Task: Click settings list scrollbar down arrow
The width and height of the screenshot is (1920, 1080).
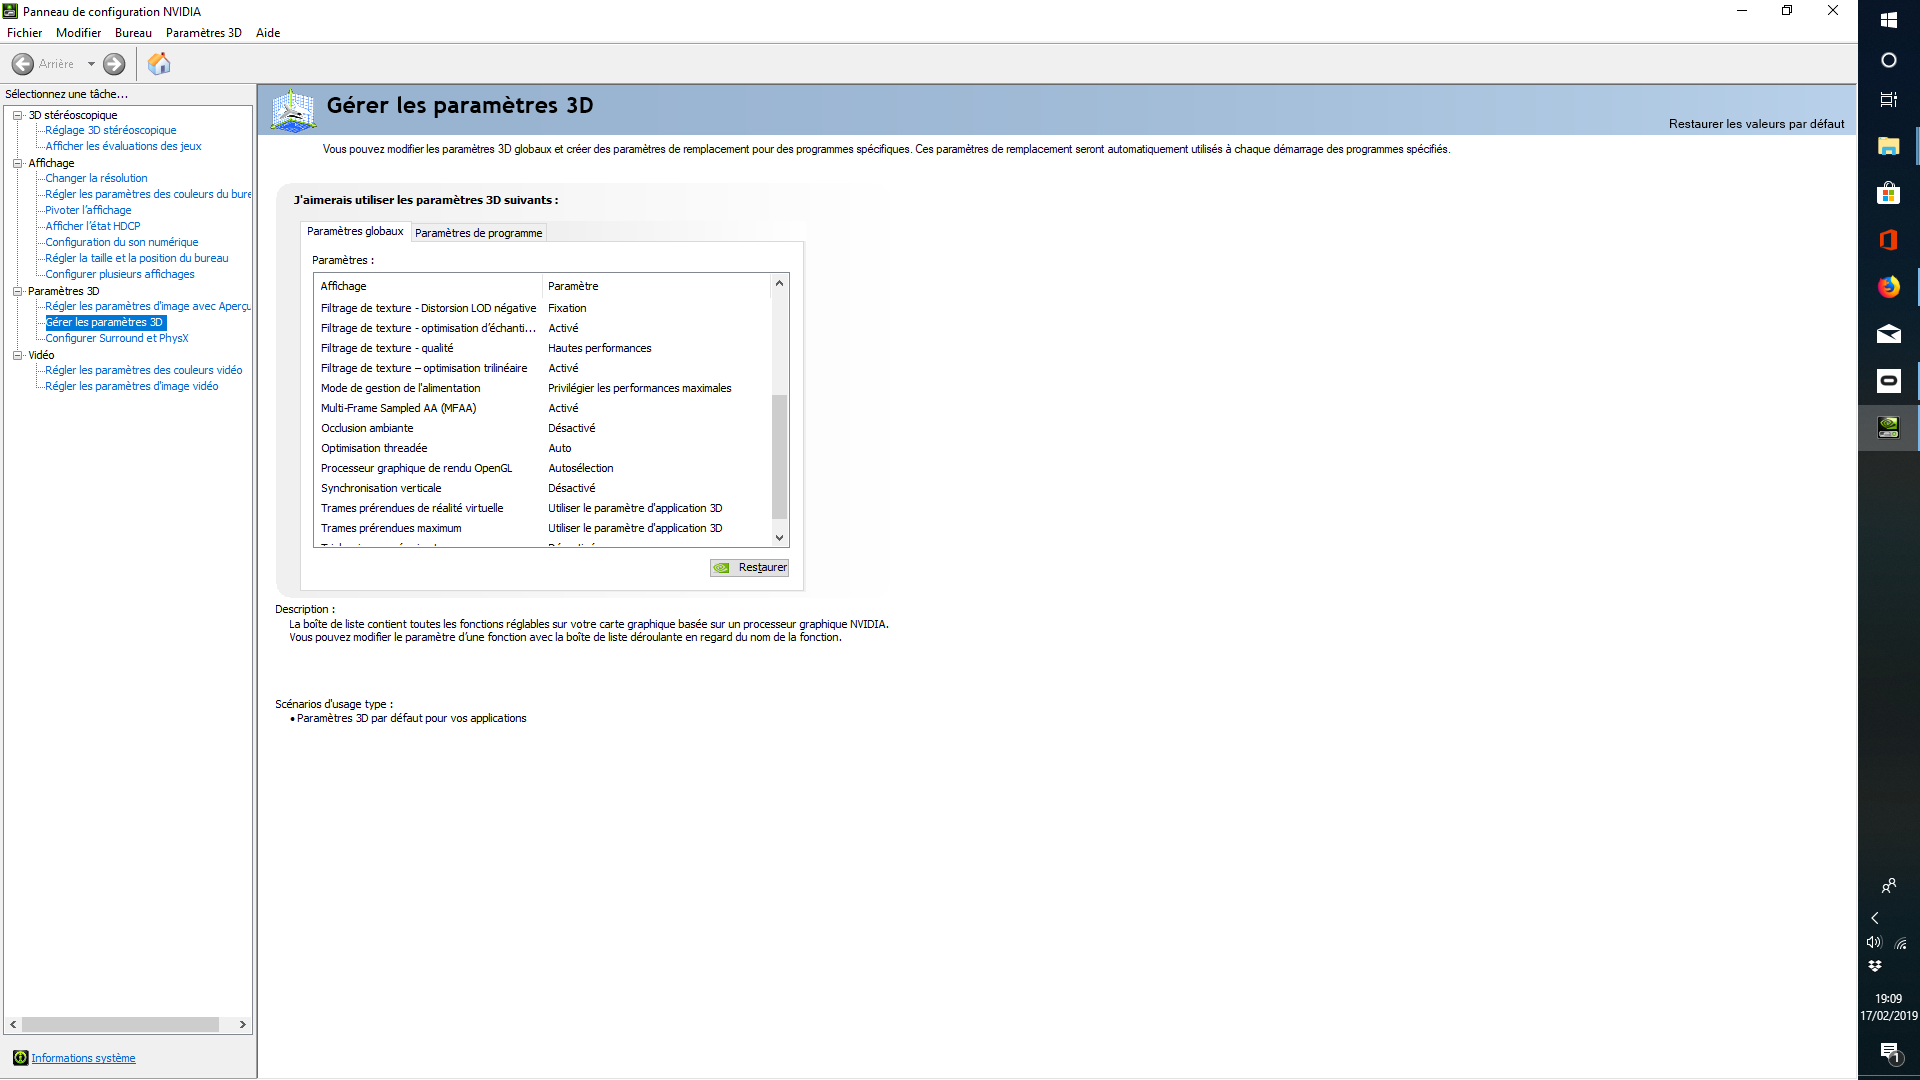Action: point(780,538)
